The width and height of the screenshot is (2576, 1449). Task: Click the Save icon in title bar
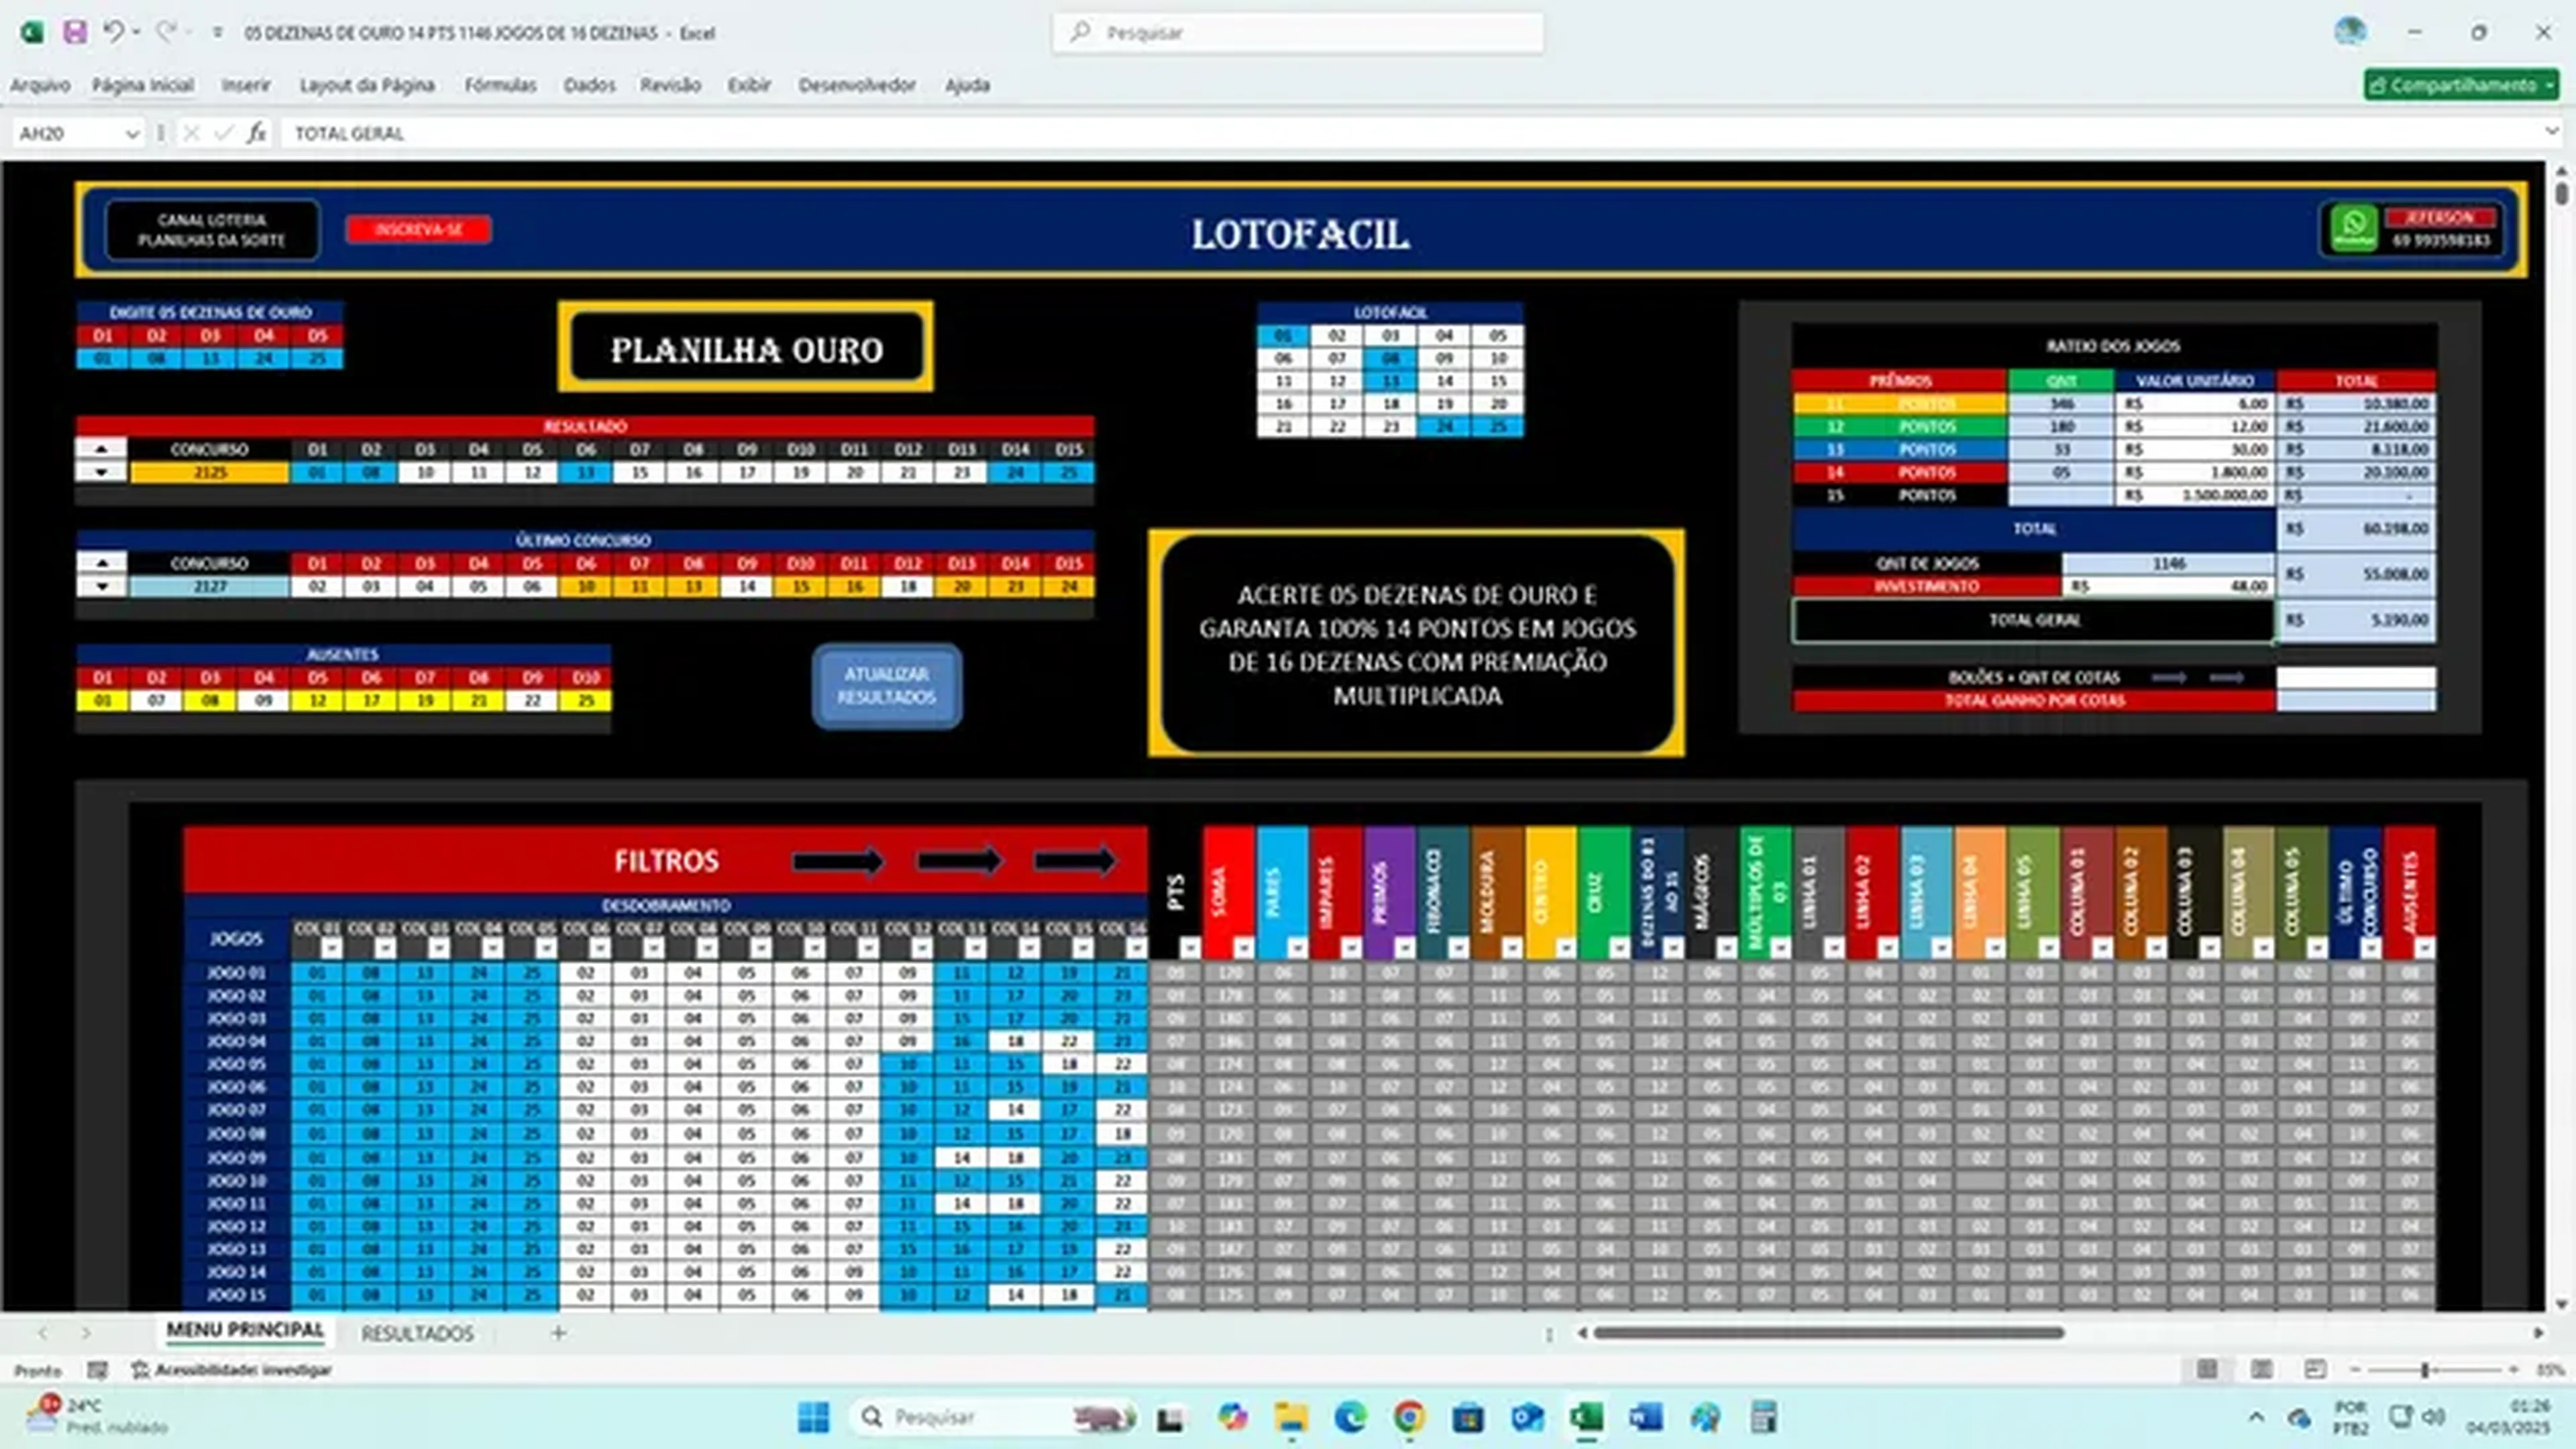75,32
